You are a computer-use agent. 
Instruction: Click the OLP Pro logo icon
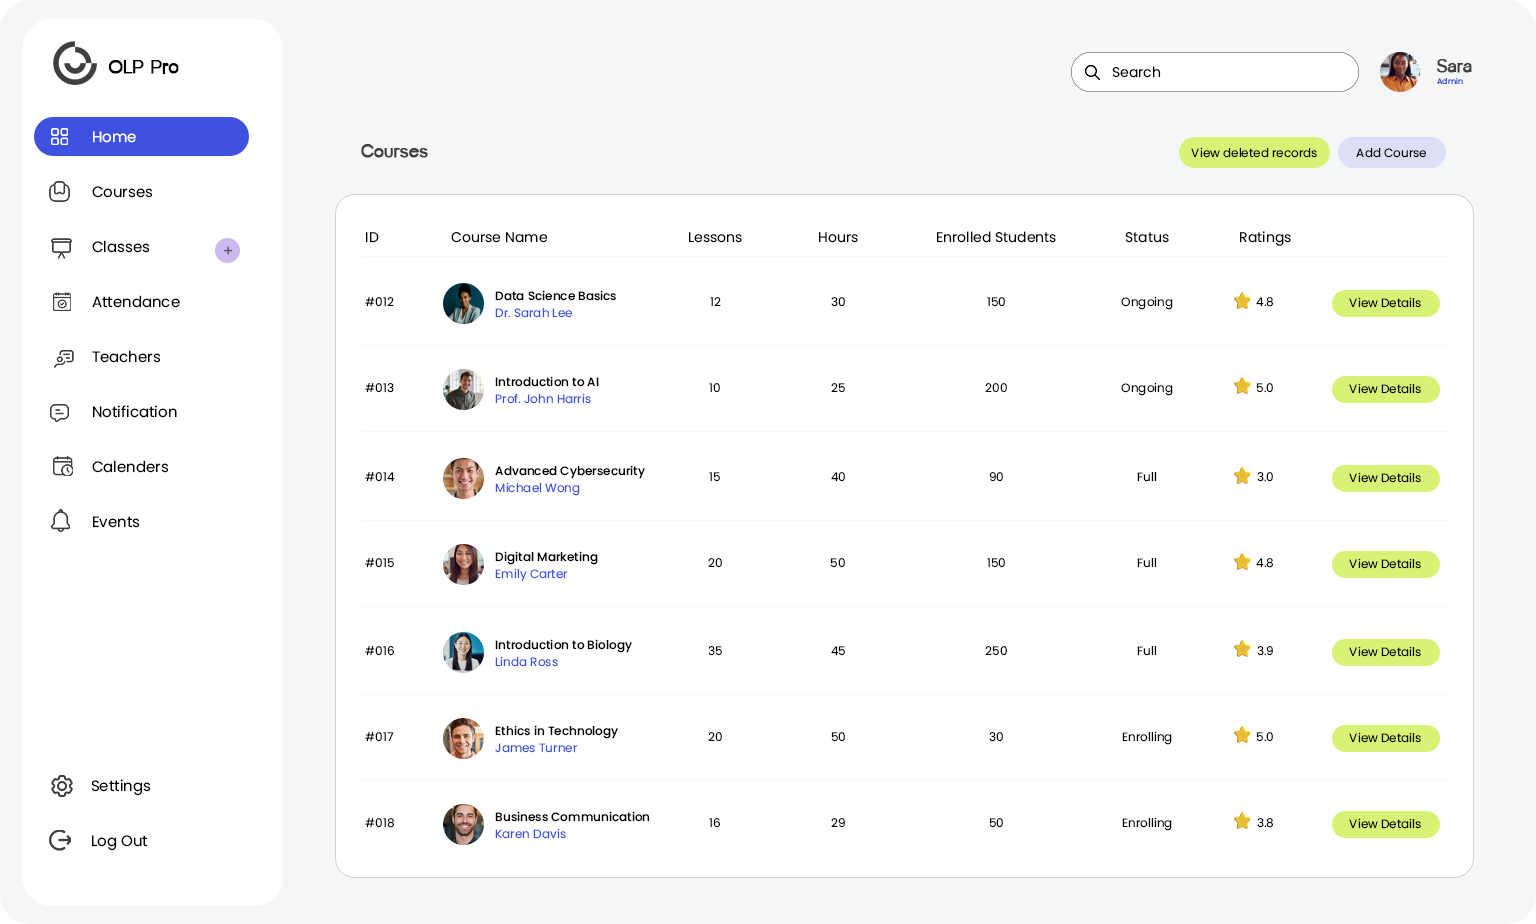click(74, 64)
